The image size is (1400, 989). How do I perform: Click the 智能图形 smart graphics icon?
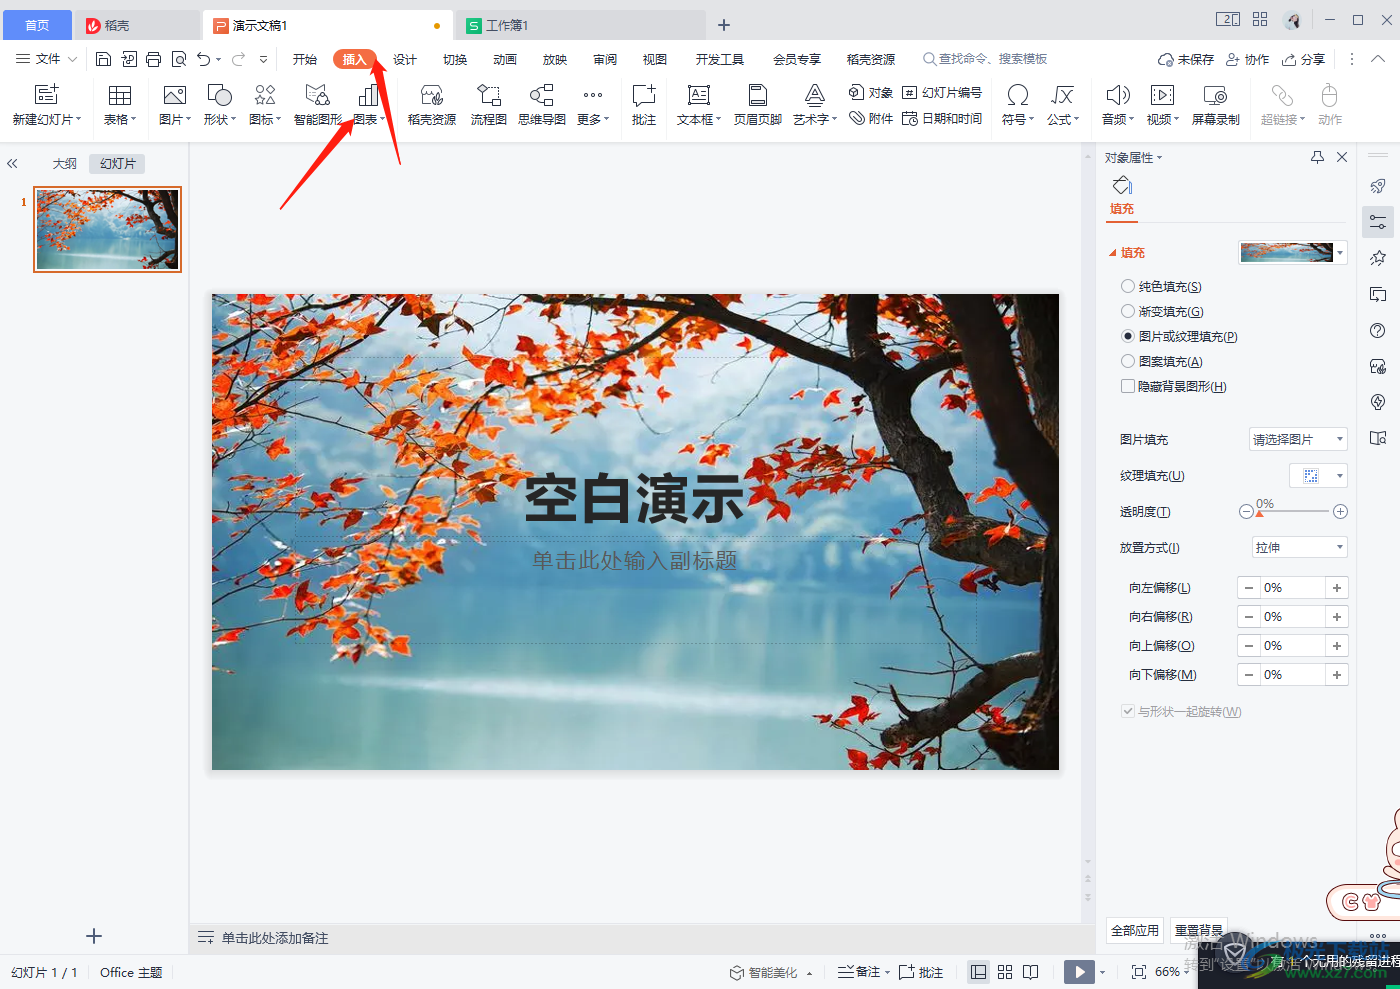click(x=317, y=95)
